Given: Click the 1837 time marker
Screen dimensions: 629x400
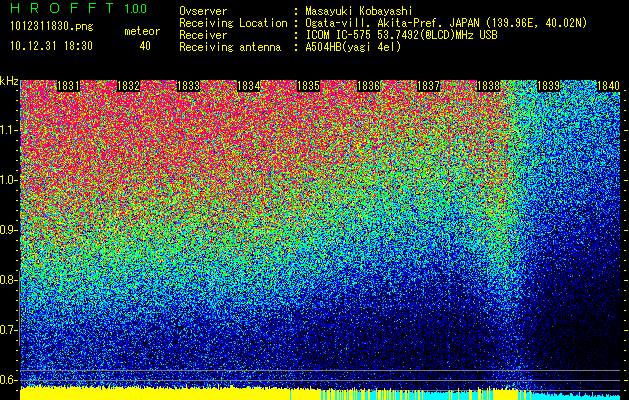Looking at the screenshot, I should (x=429, y=86).
